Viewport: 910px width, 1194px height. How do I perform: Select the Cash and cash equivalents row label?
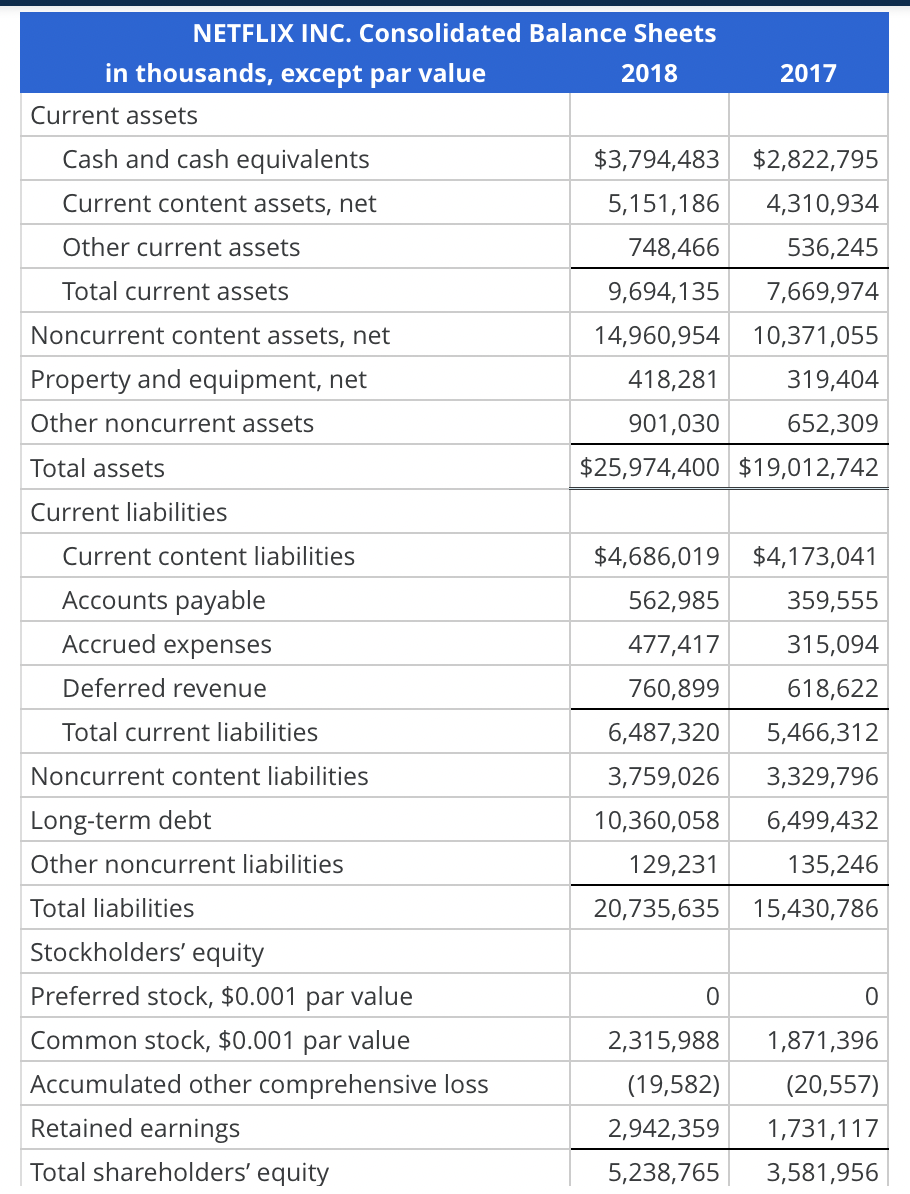[215, 159]
